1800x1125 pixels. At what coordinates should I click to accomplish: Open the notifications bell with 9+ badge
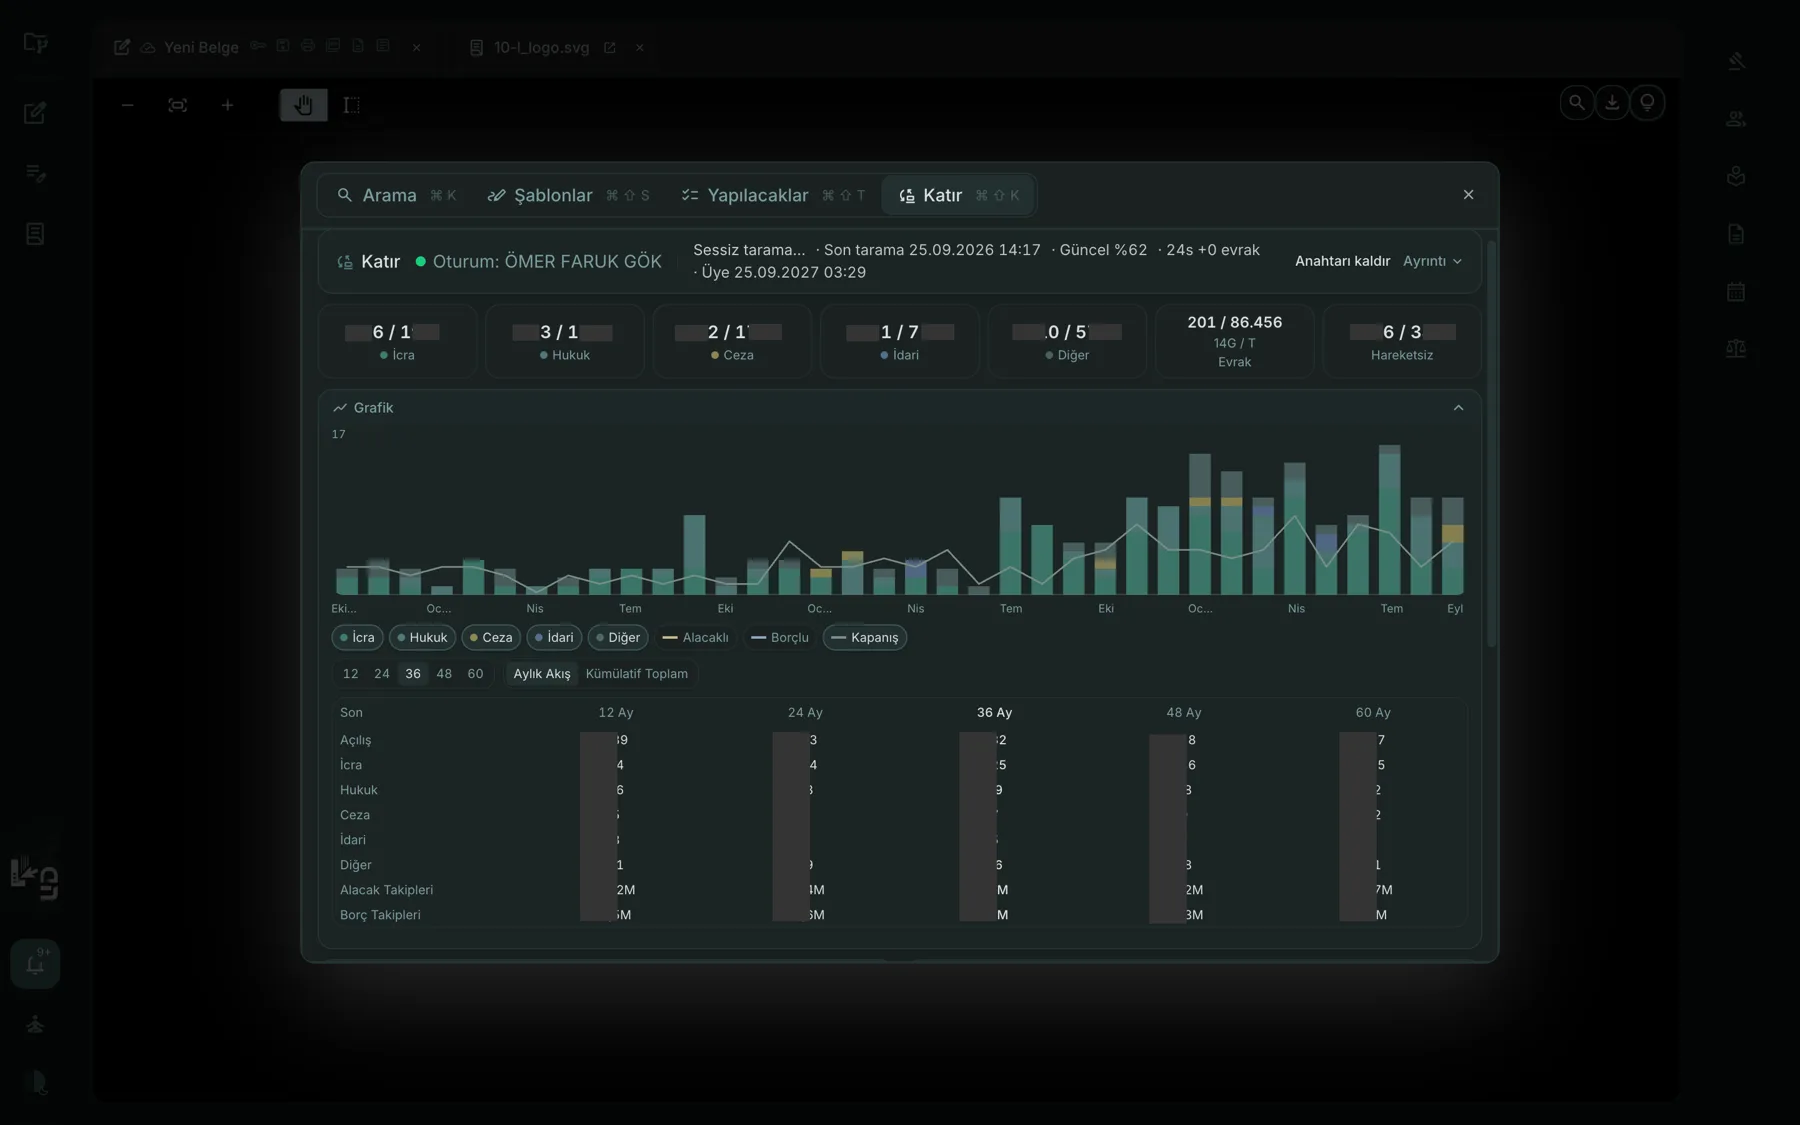pyautogui.click(x=35, y=964)
